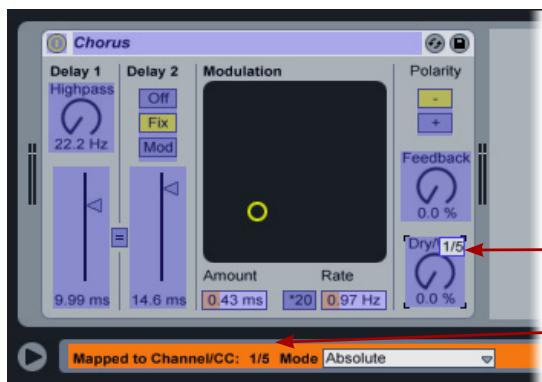Click the yellow circle in Modulation XY pad

(257, 212)
